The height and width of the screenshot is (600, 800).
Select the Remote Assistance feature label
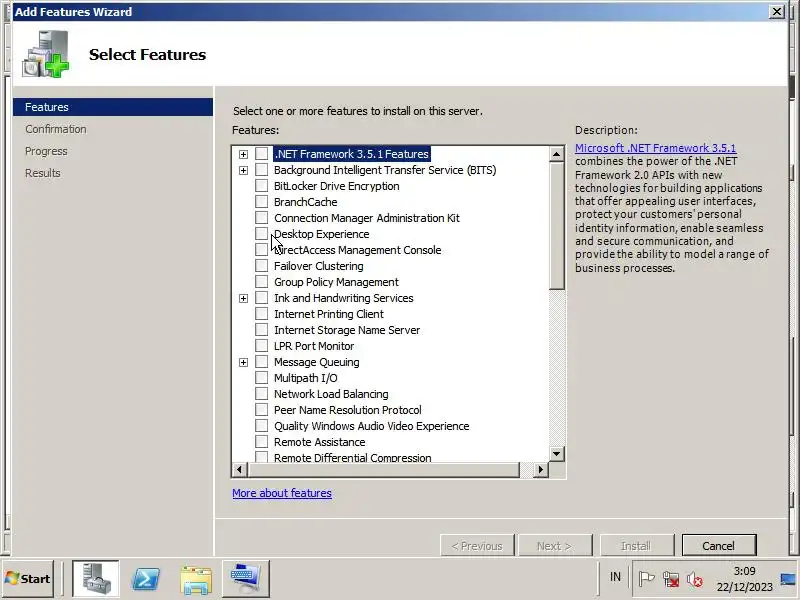coord(319,442)
